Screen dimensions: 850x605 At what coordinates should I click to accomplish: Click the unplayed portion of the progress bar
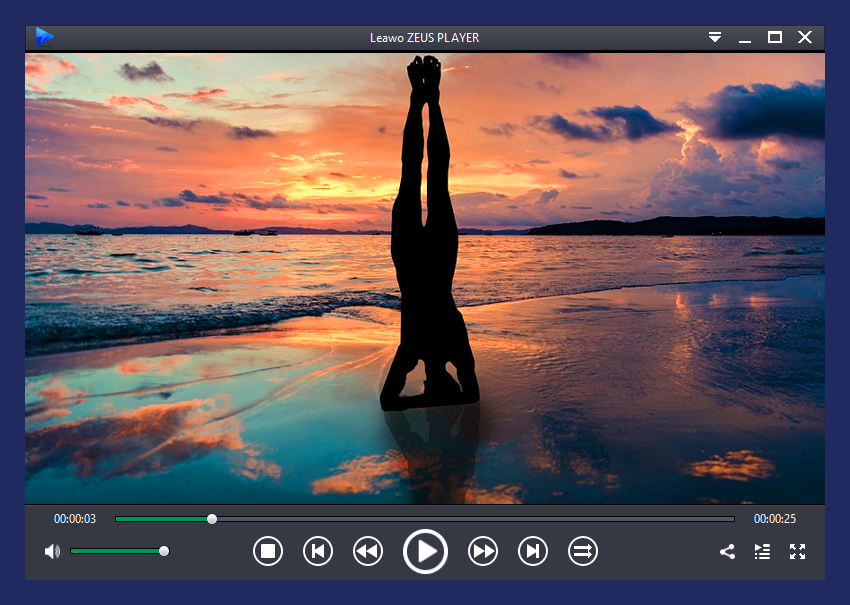pyautogui.click(x=480, y=519)
